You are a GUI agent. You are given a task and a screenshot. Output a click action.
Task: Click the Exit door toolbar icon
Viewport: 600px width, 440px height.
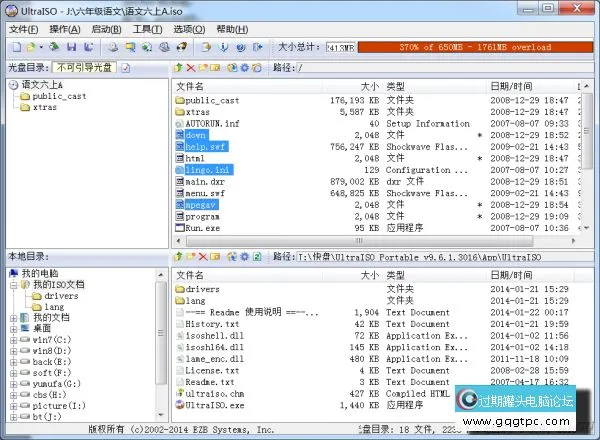tap(258, 47)
